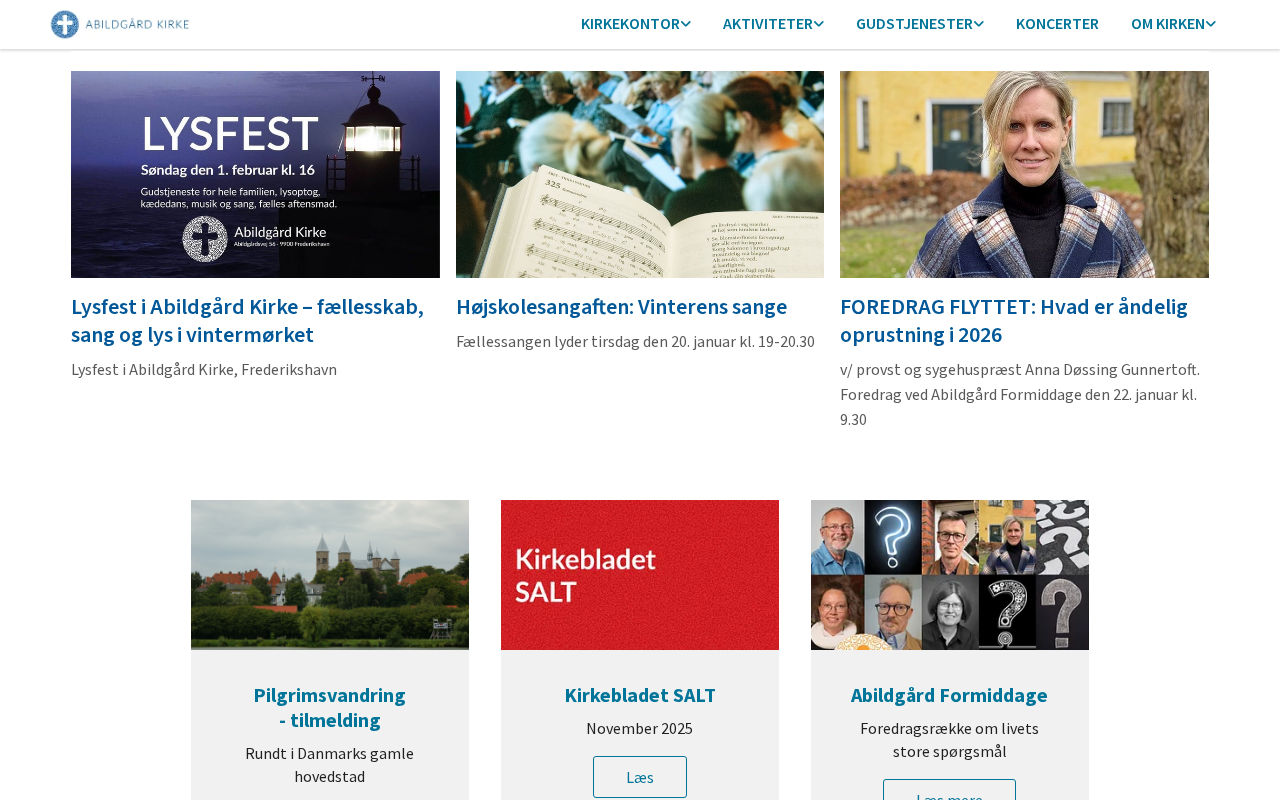Open the Pilgrimsvandring - tilmelding heading
Screen dimensions: 1280x800
tap(330, 707)
